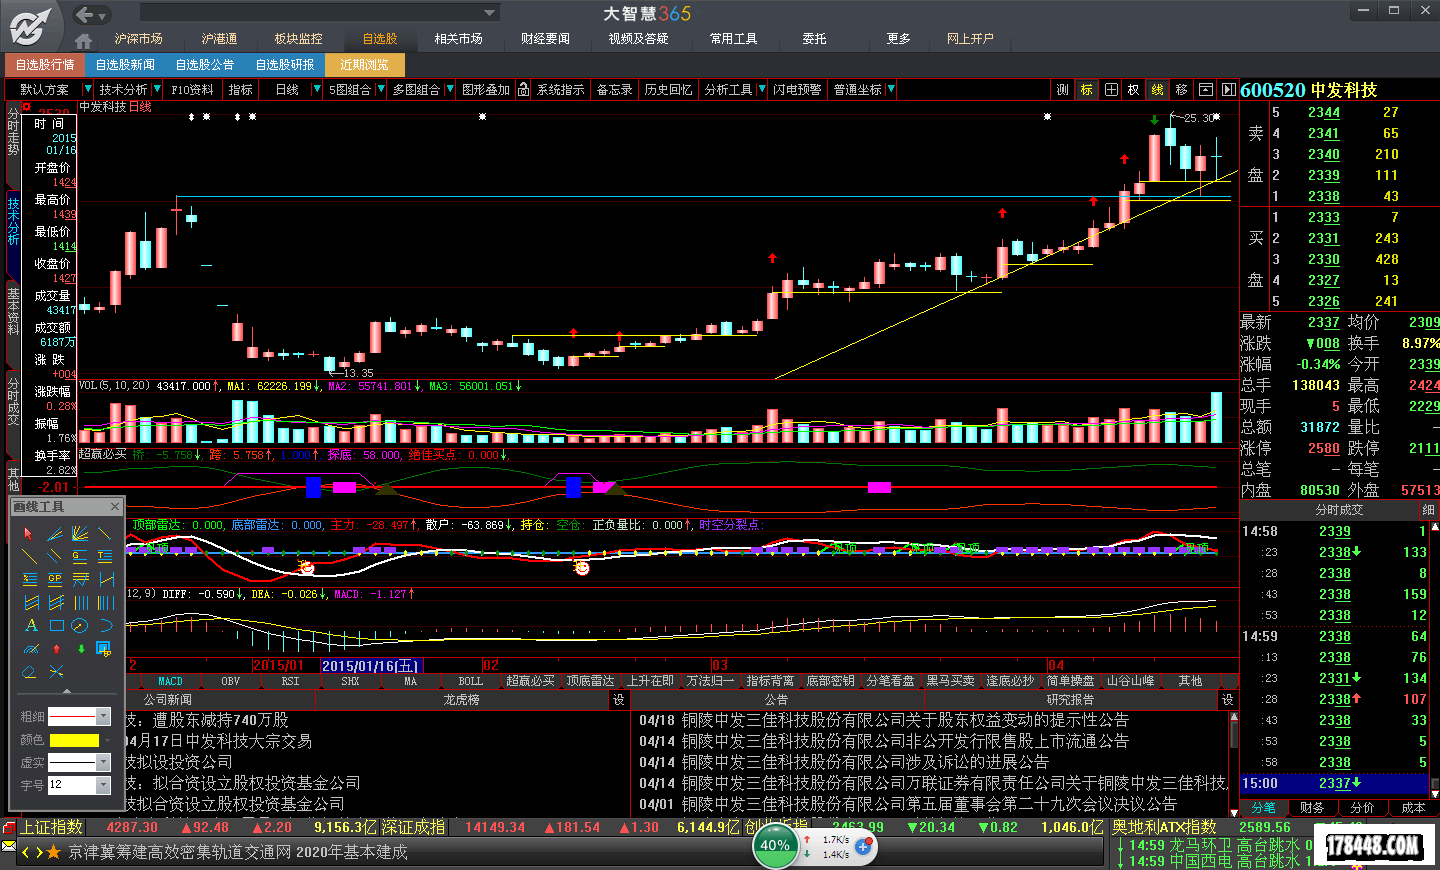Select the speed resistance arcs tool
This screenshot has width=1440, height=870.
pos(31,649)
